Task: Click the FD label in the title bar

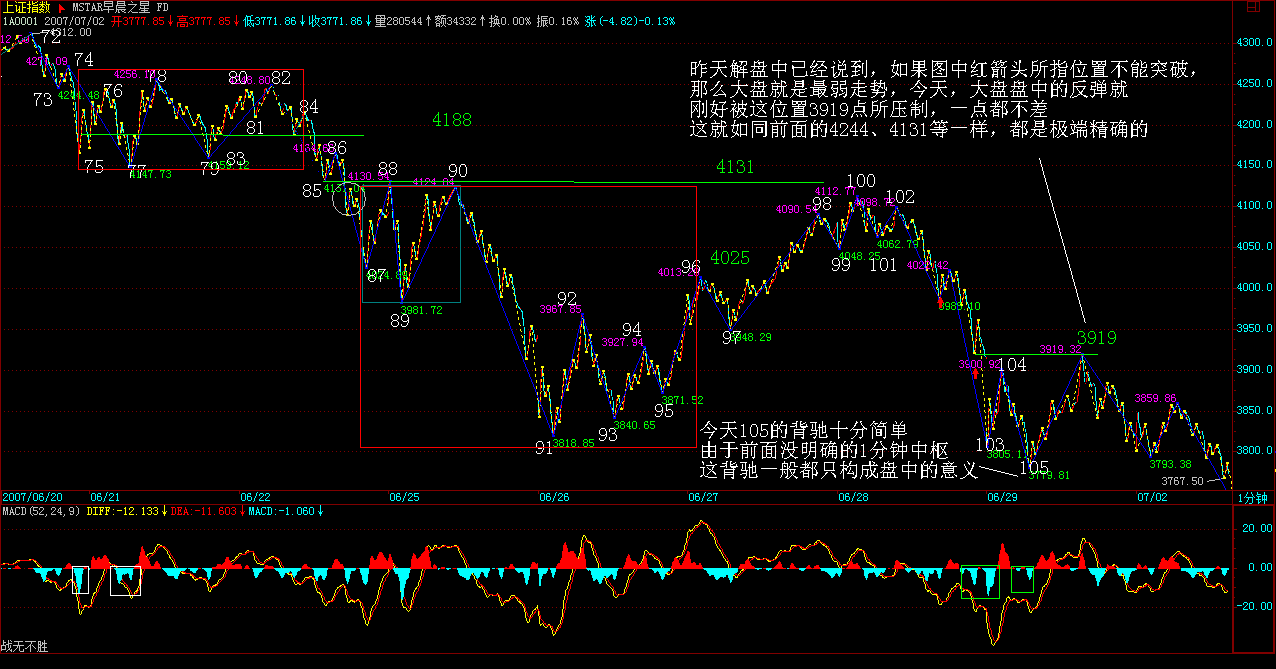Action: pos(164,7)
